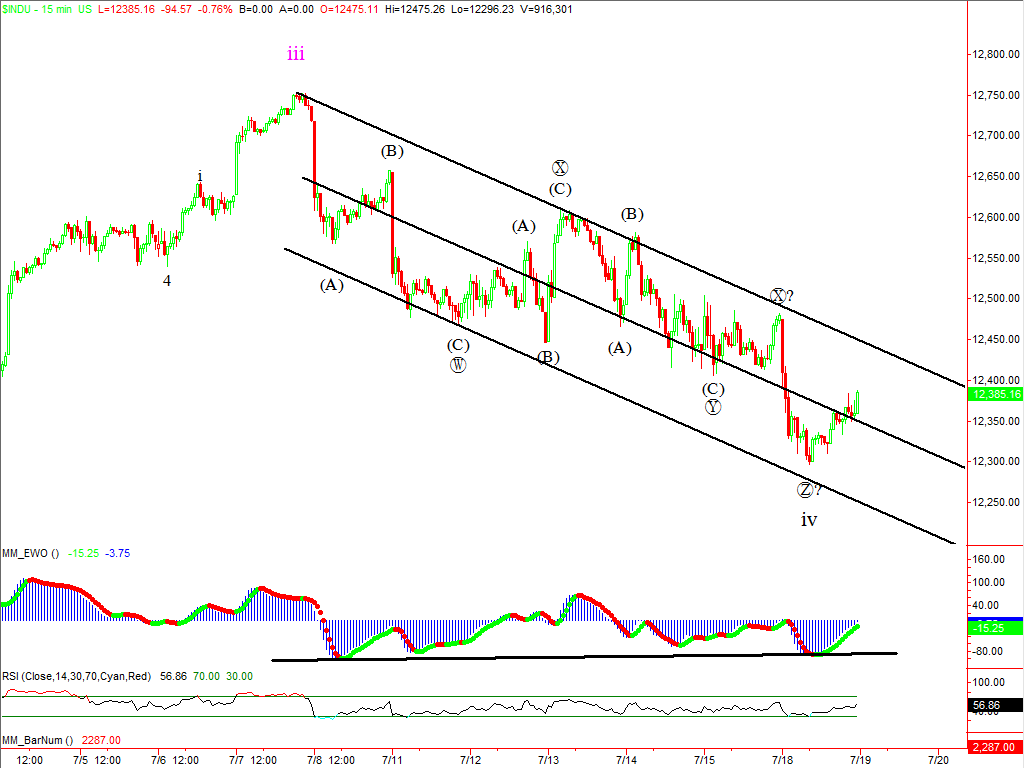Select the circled Y wave marker
This screenshot has width=1024, height=768.
pos(712,406)
